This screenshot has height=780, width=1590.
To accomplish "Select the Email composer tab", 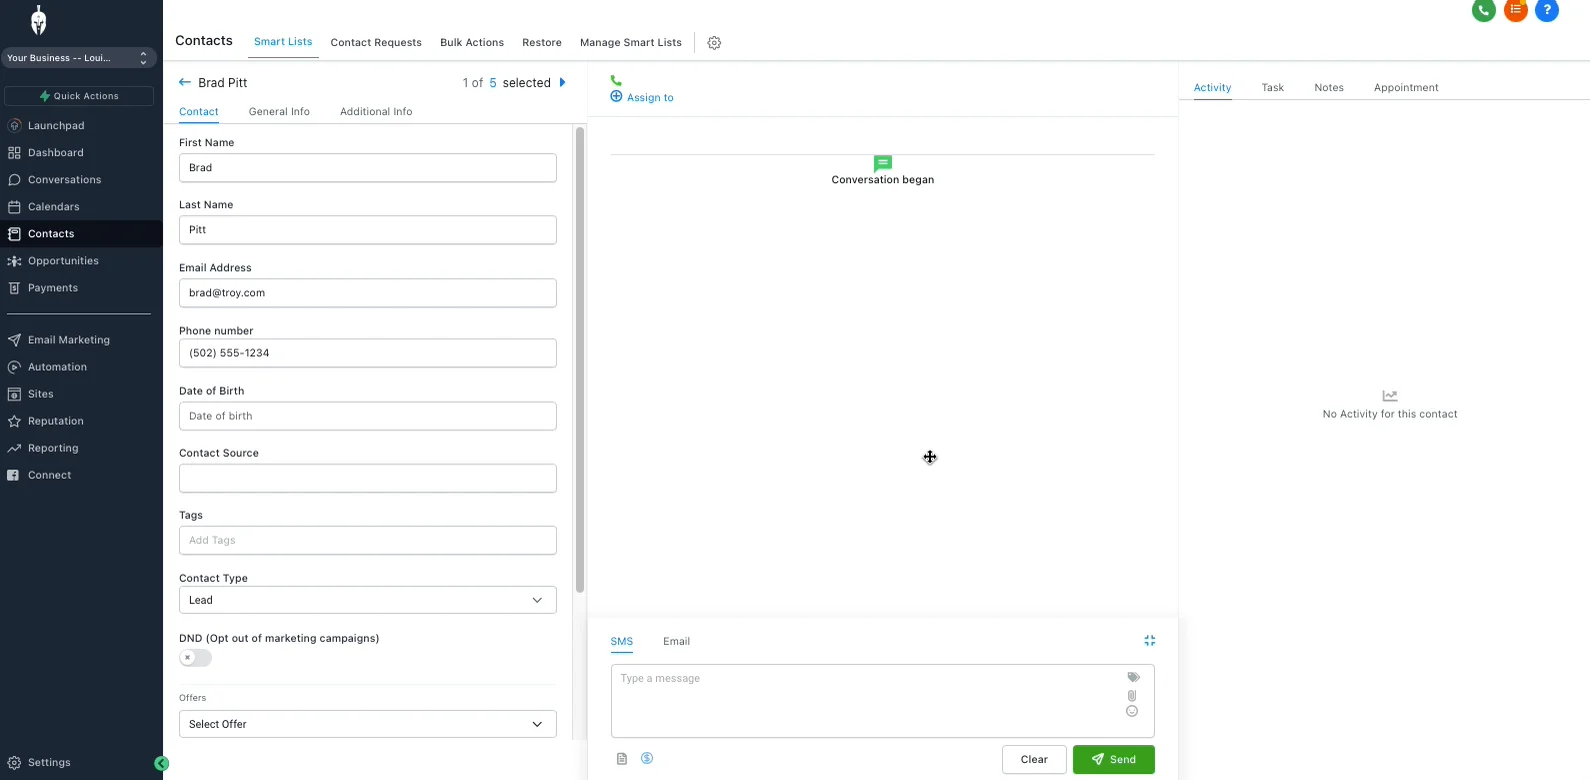I will [676, 642].
